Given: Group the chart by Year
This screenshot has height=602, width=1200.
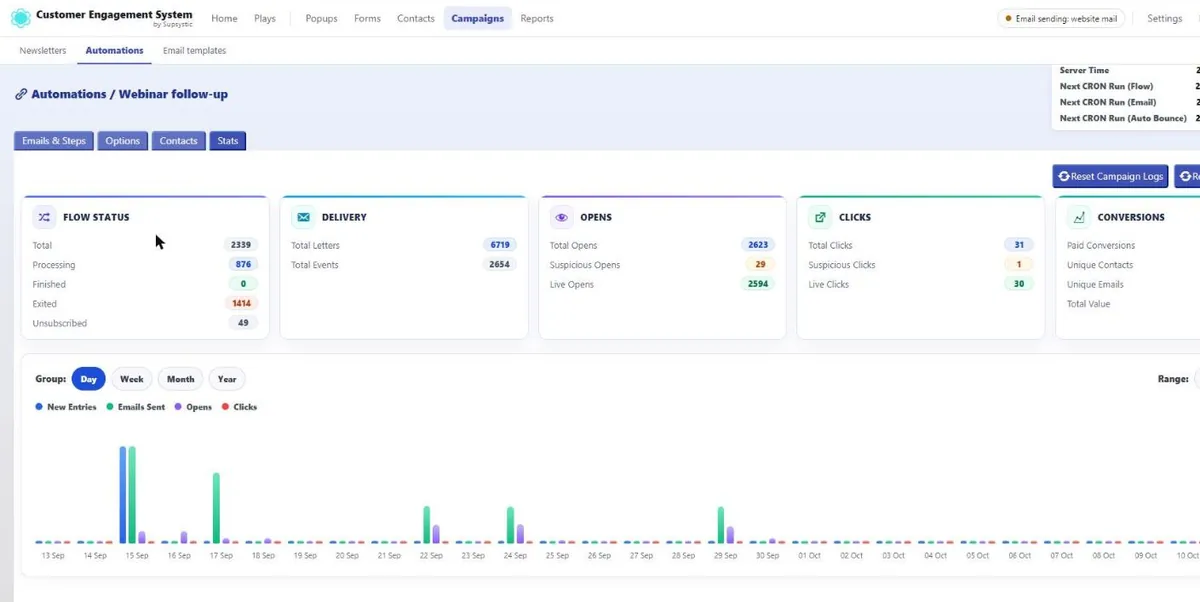Looking at the screenshot, I should pyautogui.click(x=227, y=379).
